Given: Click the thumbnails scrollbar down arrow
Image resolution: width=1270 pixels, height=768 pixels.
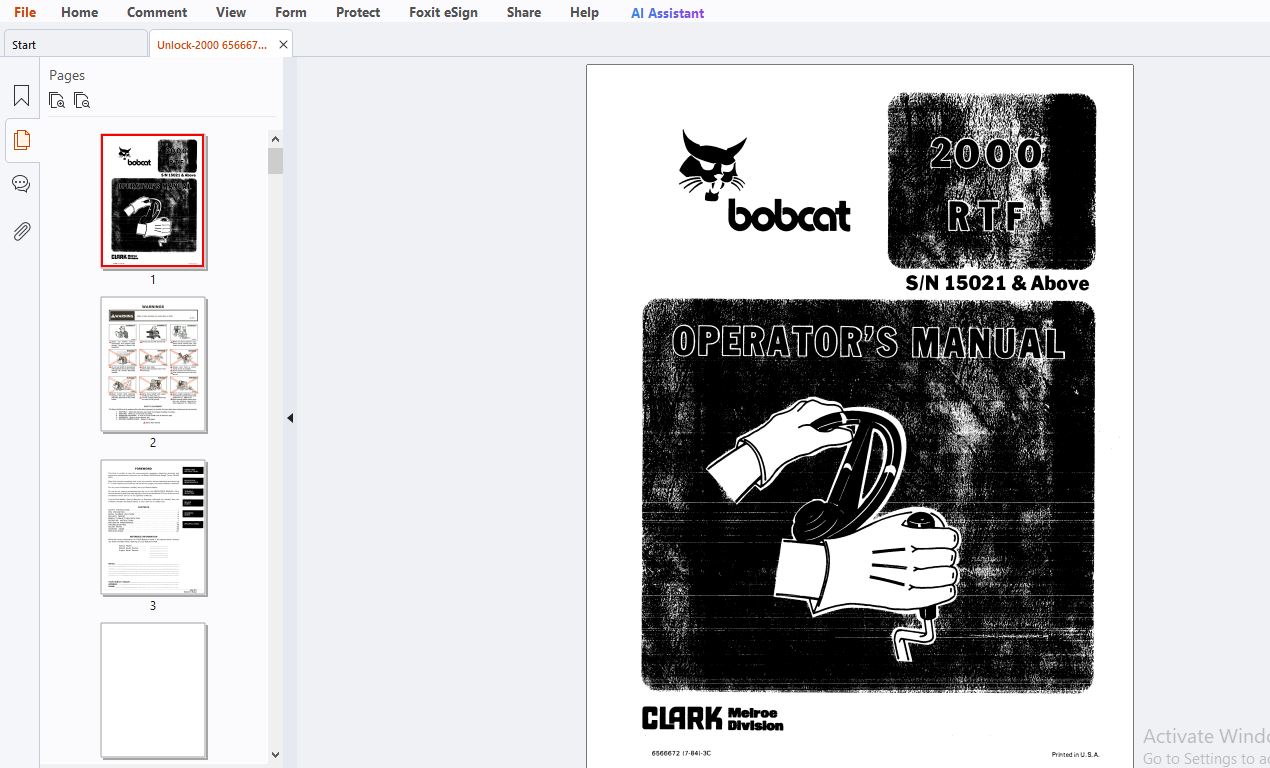Looking at the screenshot, I should coord(276,755).
